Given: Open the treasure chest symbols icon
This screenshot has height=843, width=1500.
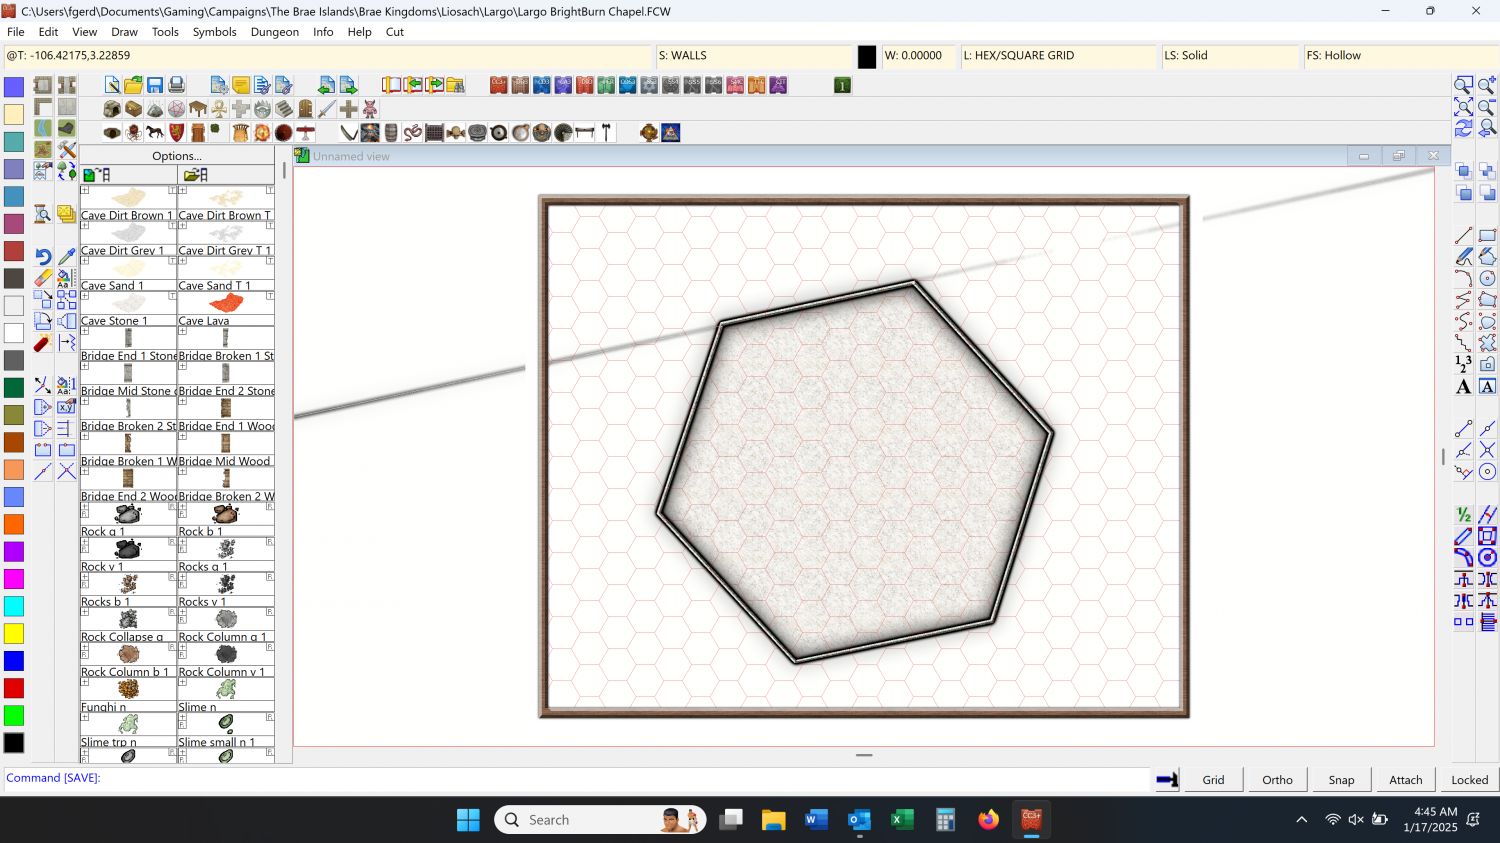Looking at the screenshot, I should click(x=133, y=109).
